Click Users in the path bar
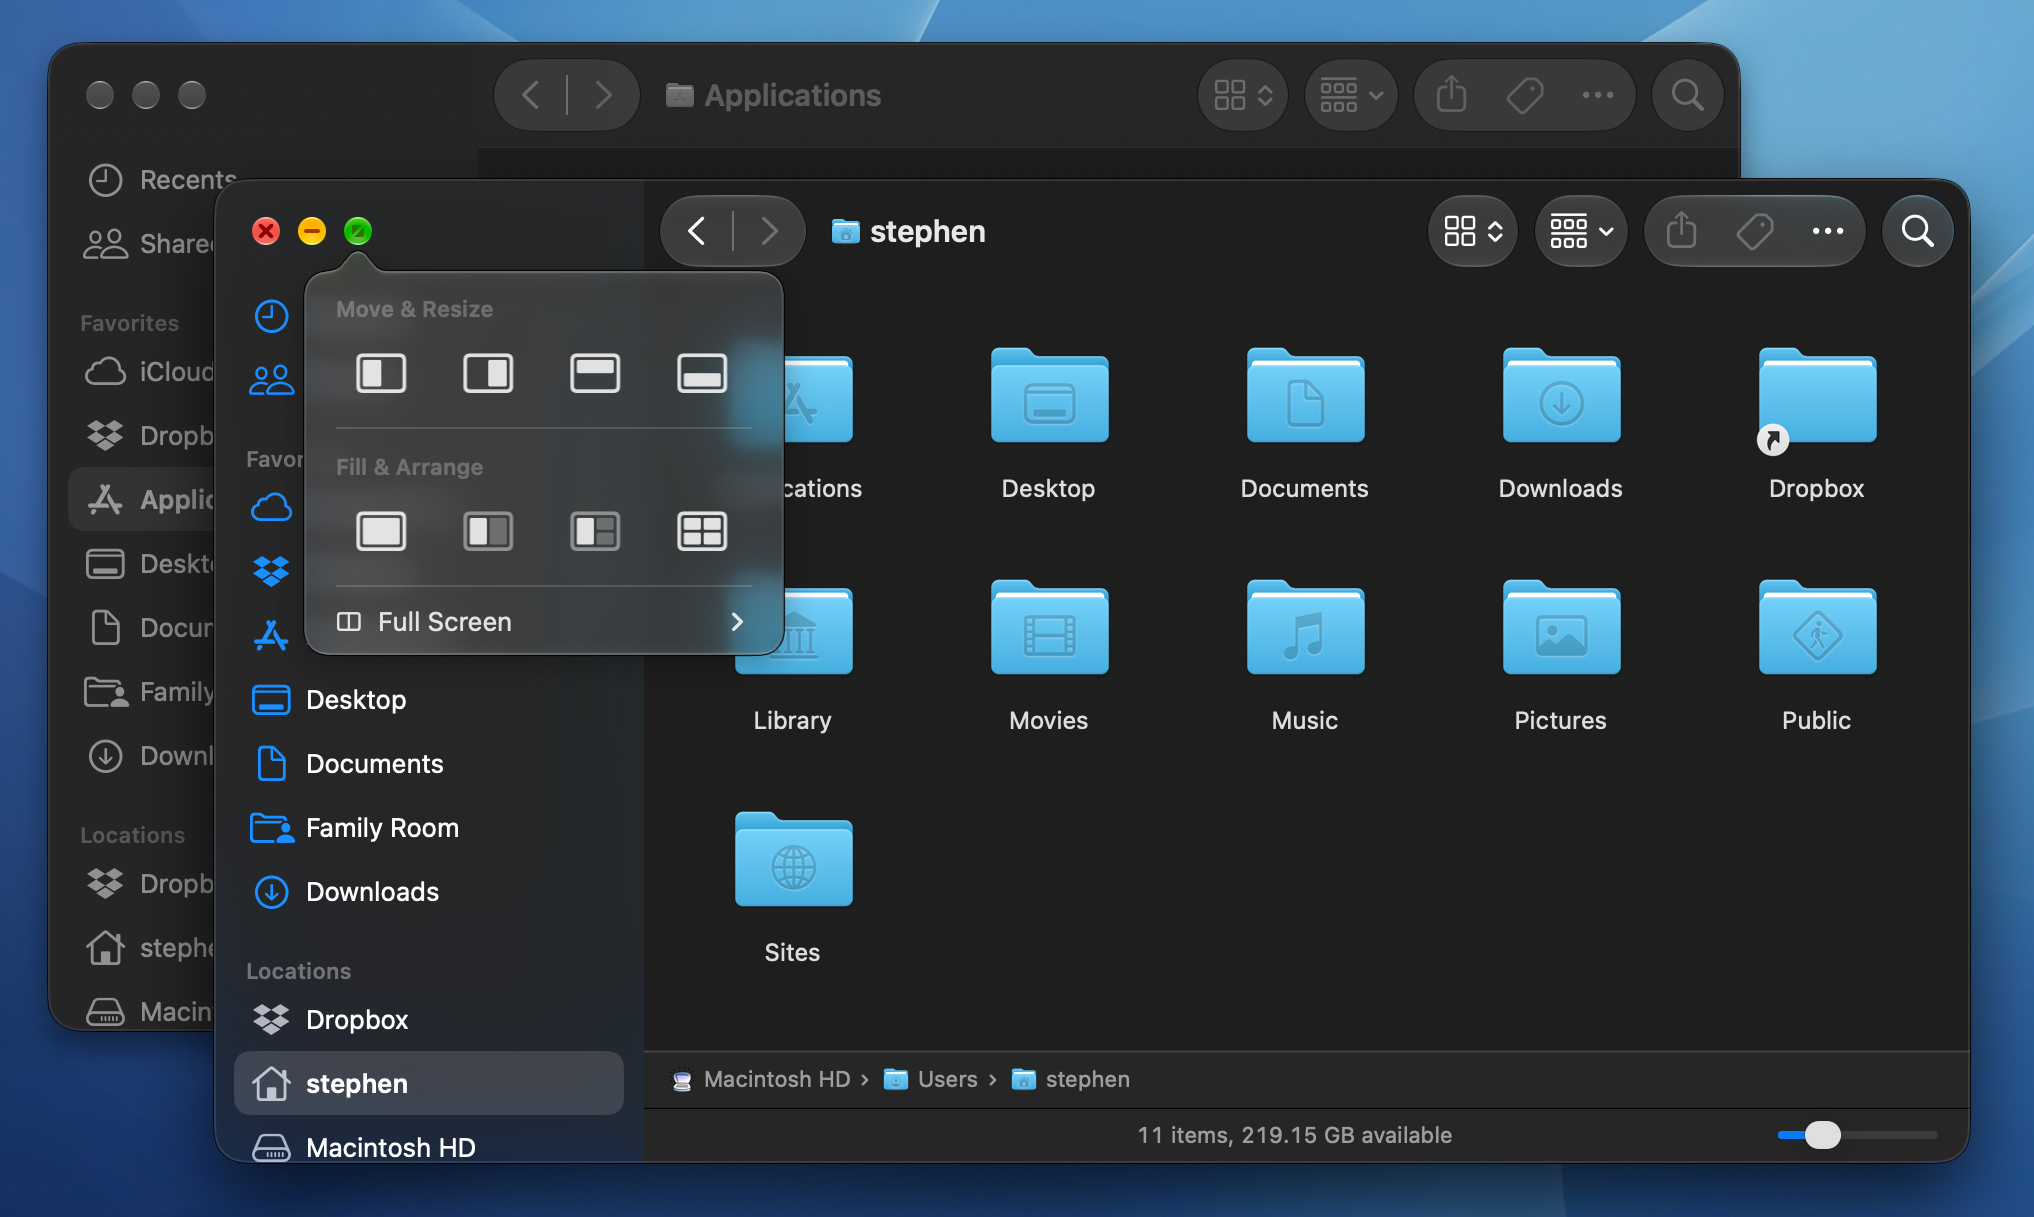The height and width of the screenshot is (1217, 2034). (x=931, y=1080)
